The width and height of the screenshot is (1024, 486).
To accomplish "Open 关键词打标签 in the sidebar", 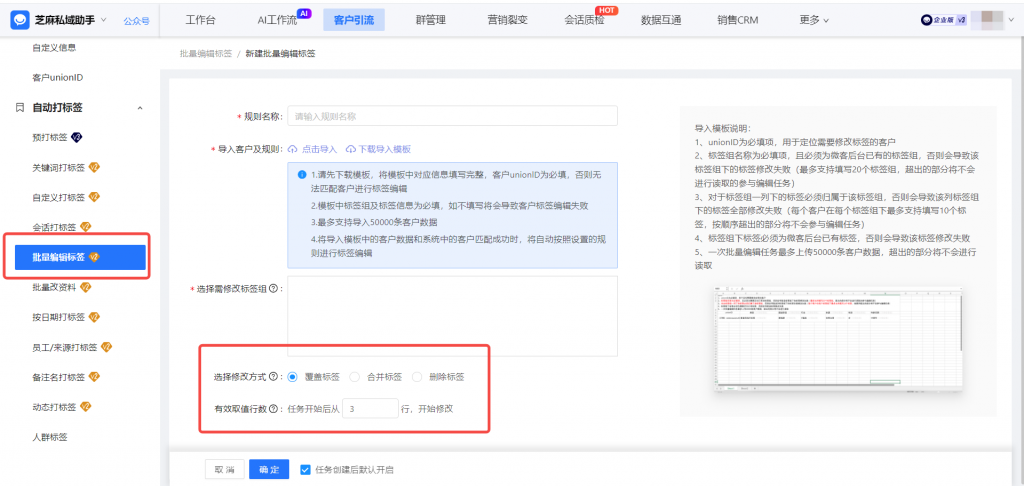I will [x=58, y=167].
